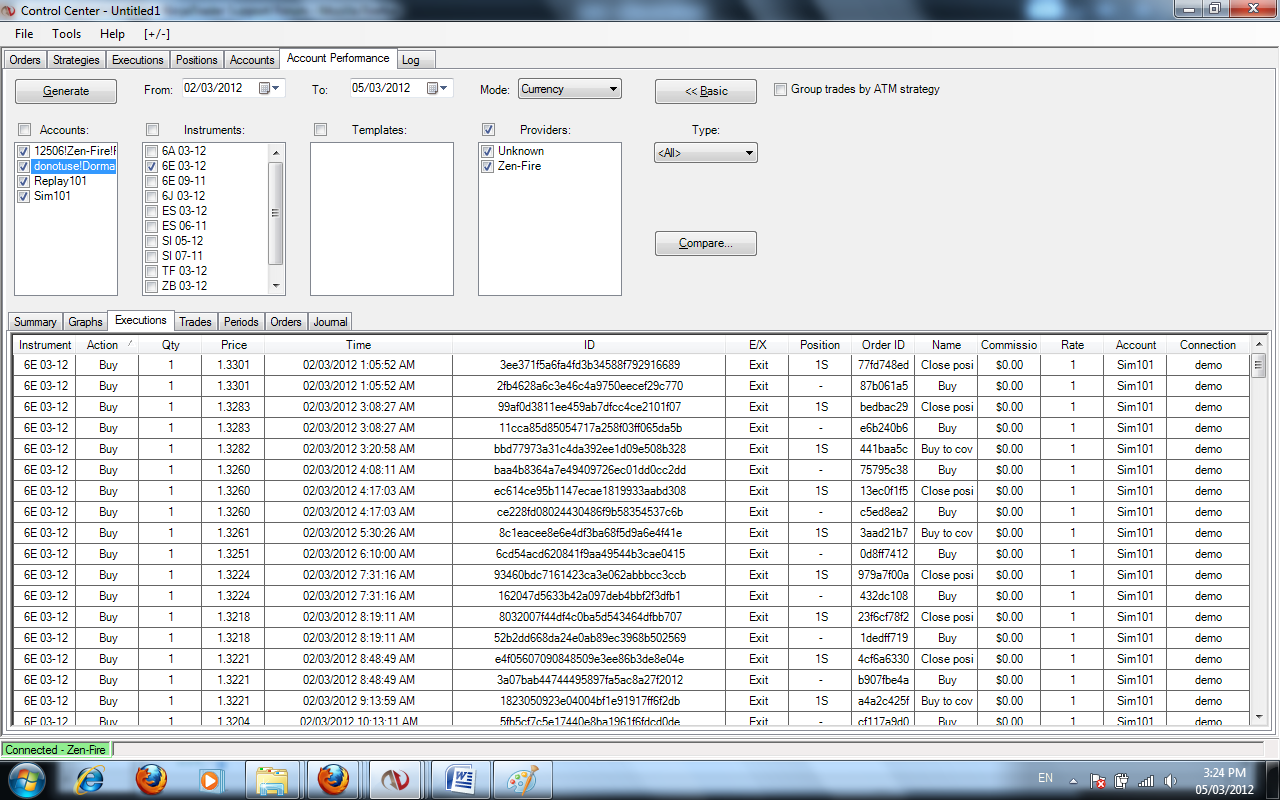Uncheck the Unknown provider

coord(488,151)
